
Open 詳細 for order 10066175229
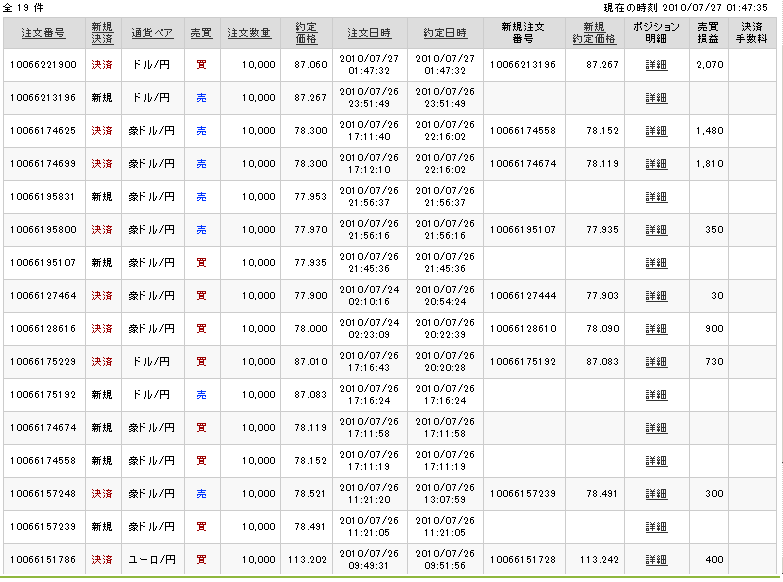tap(656, 362)
